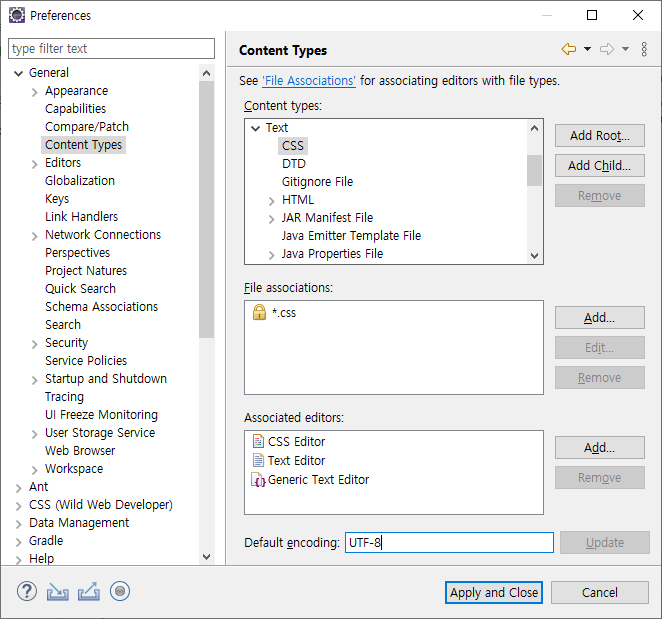Viewport: 662px width, 619px height.
Task: Expand the Ant preferences node
Action: point(18,488)
